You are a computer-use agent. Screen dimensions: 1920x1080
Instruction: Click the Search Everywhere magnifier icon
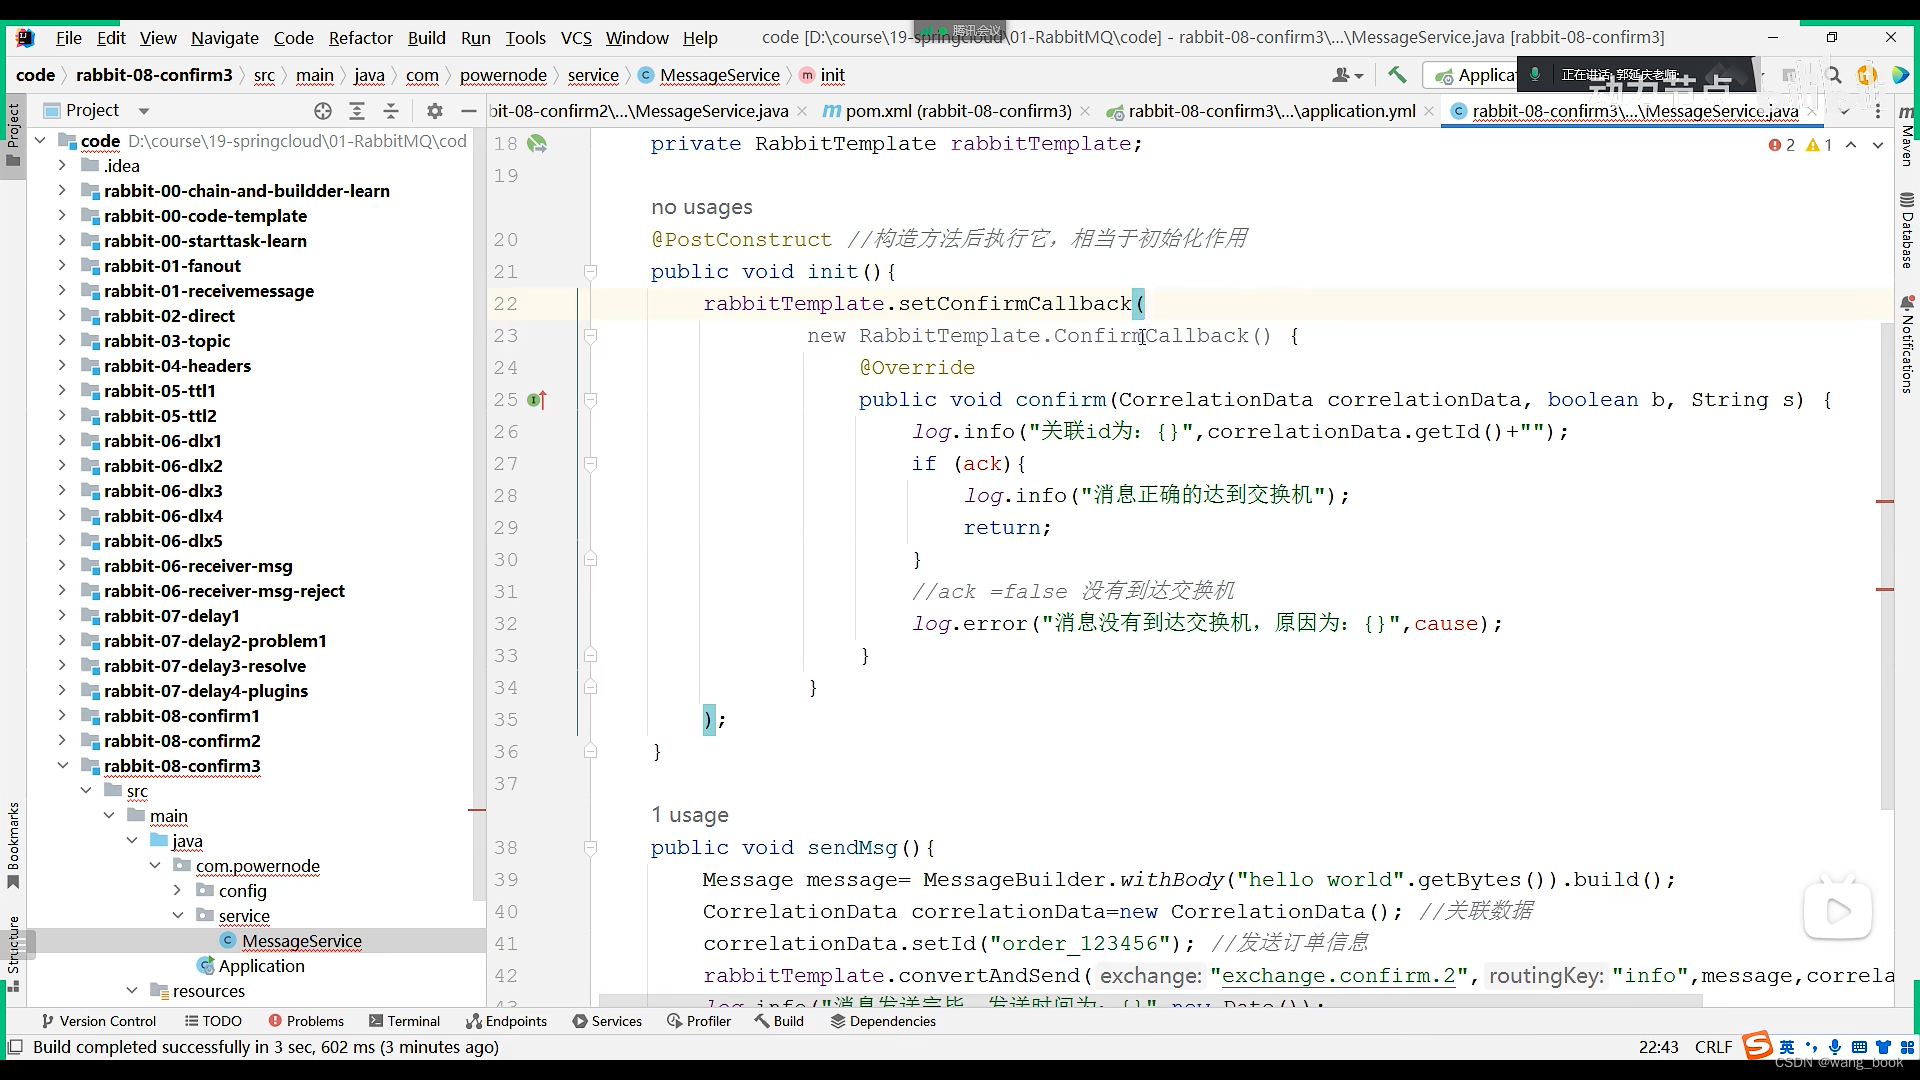(1833, 75)
